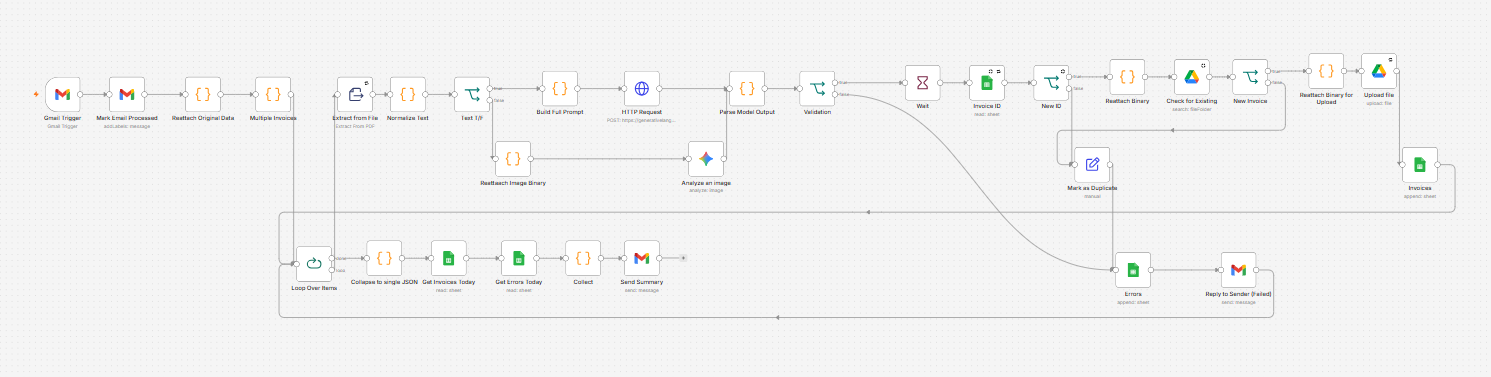This screenshot has width=1491, height=377.
Task: Select the Normalize Text code node
Action: (x=407, y=95)
